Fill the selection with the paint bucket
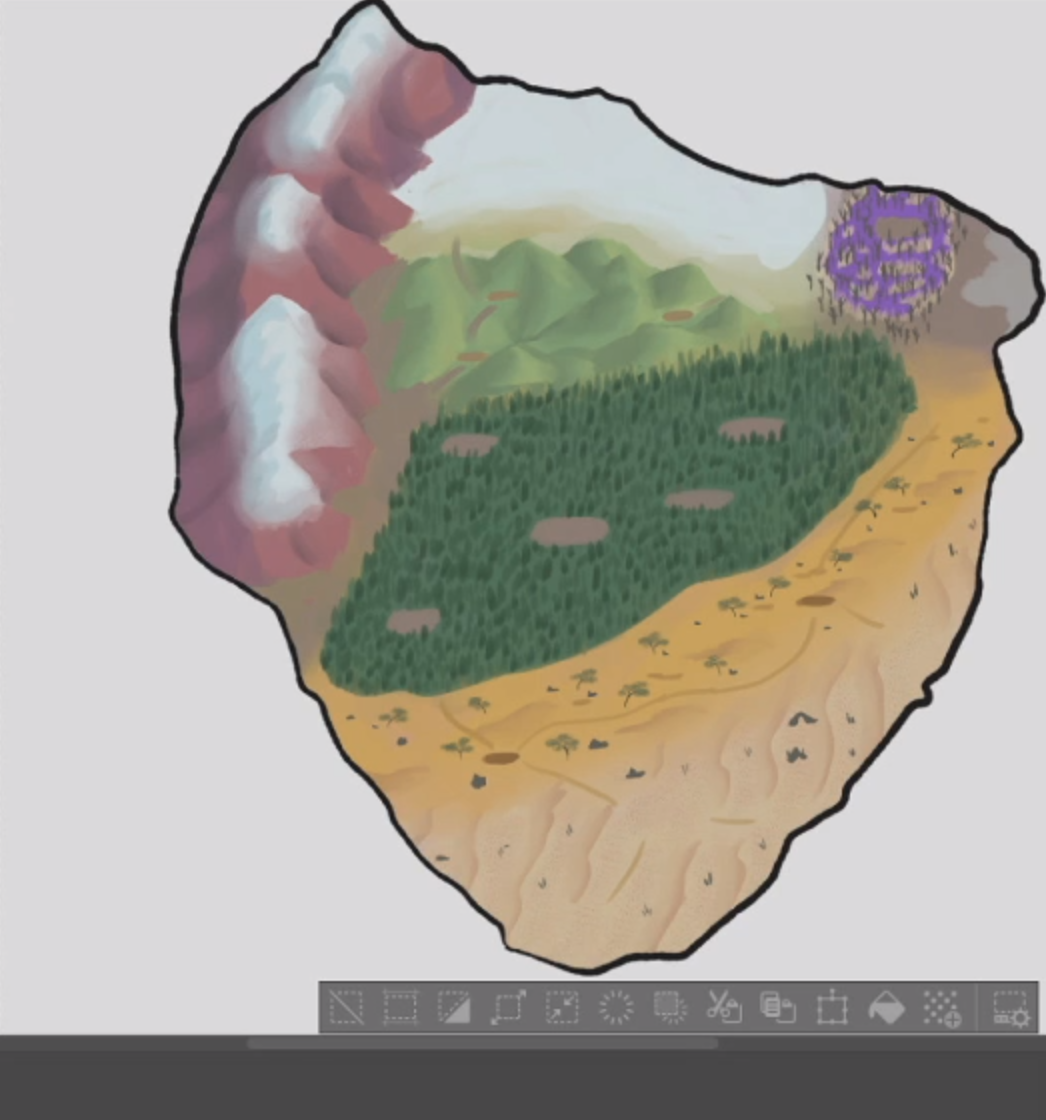The image size is (1046, 1120). point(886,1007)
